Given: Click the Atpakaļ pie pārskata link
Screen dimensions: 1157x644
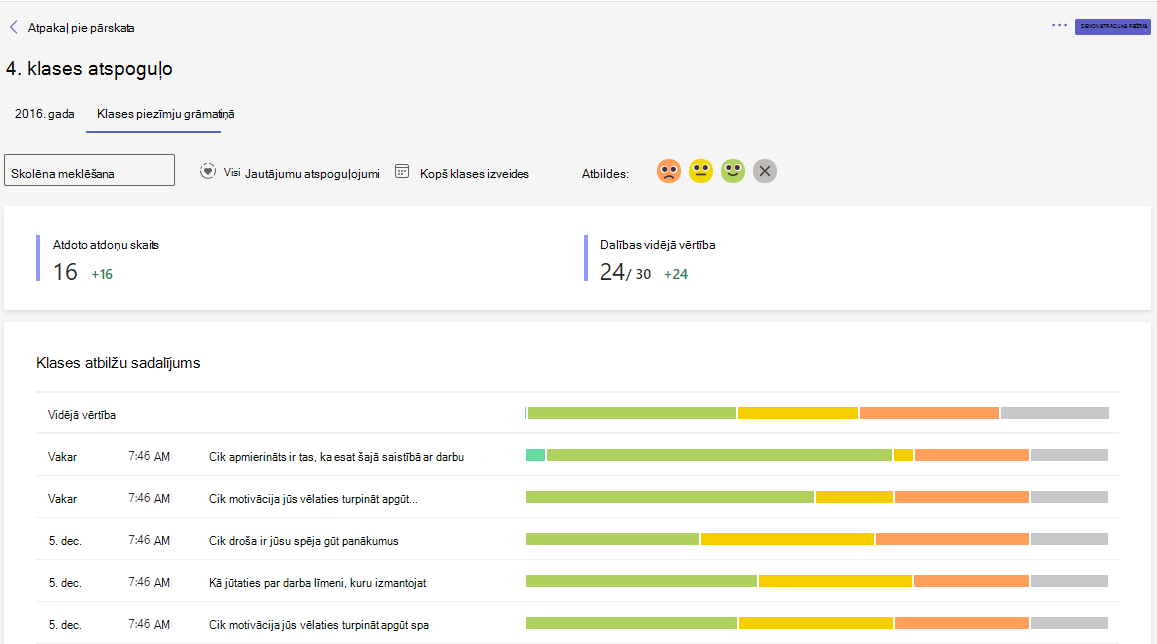Looking at the screenshot, I should tap(81, 28).
